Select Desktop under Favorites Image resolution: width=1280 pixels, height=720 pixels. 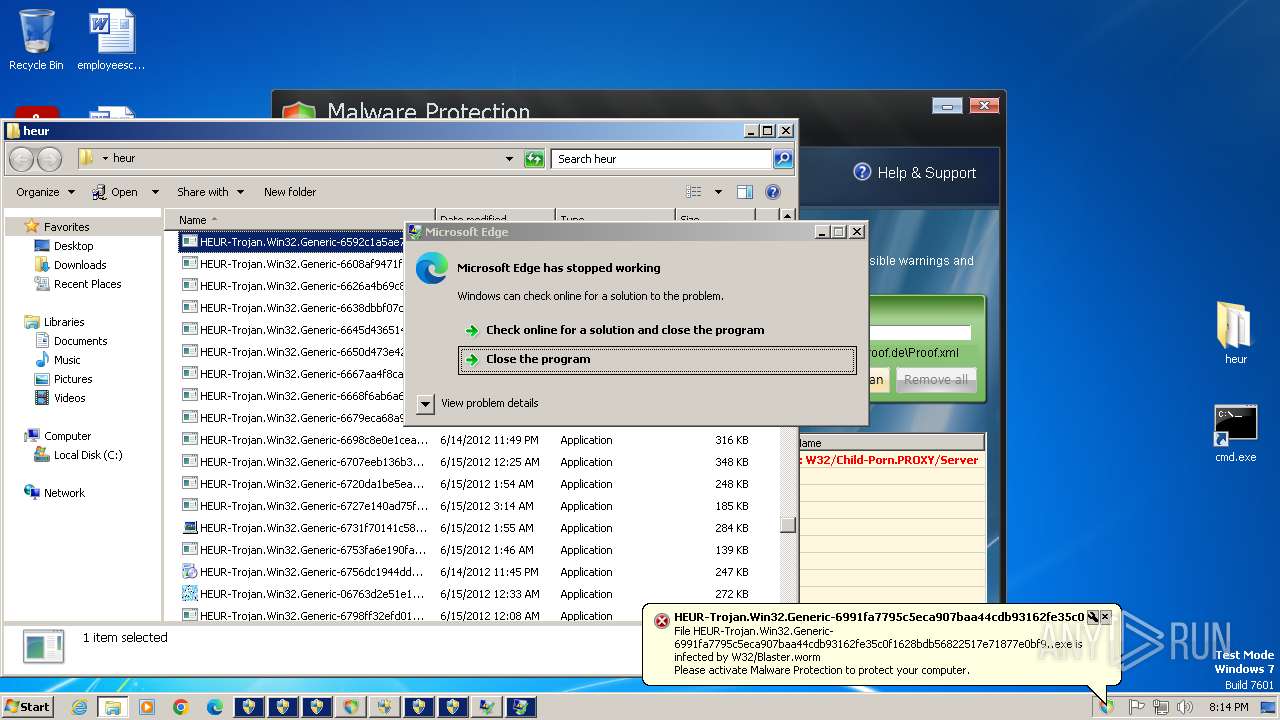click(x=73, y=246)
